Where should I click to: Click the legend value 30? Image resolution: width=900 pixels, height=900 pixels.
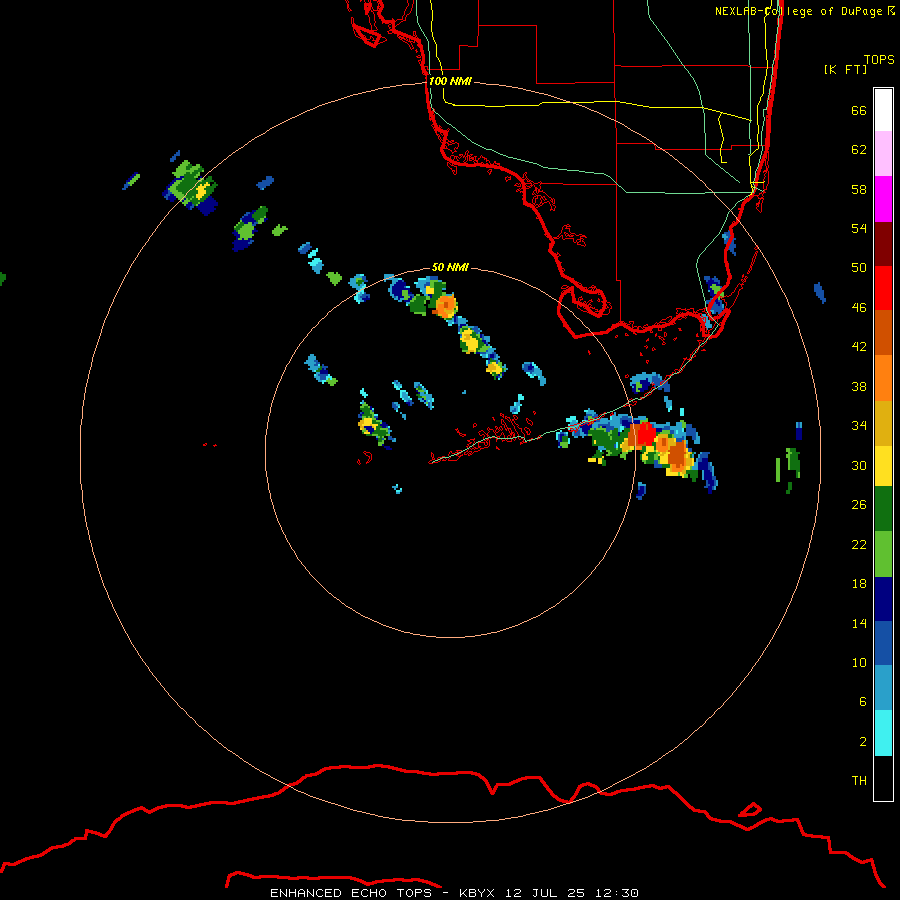(x=859, y=465)
